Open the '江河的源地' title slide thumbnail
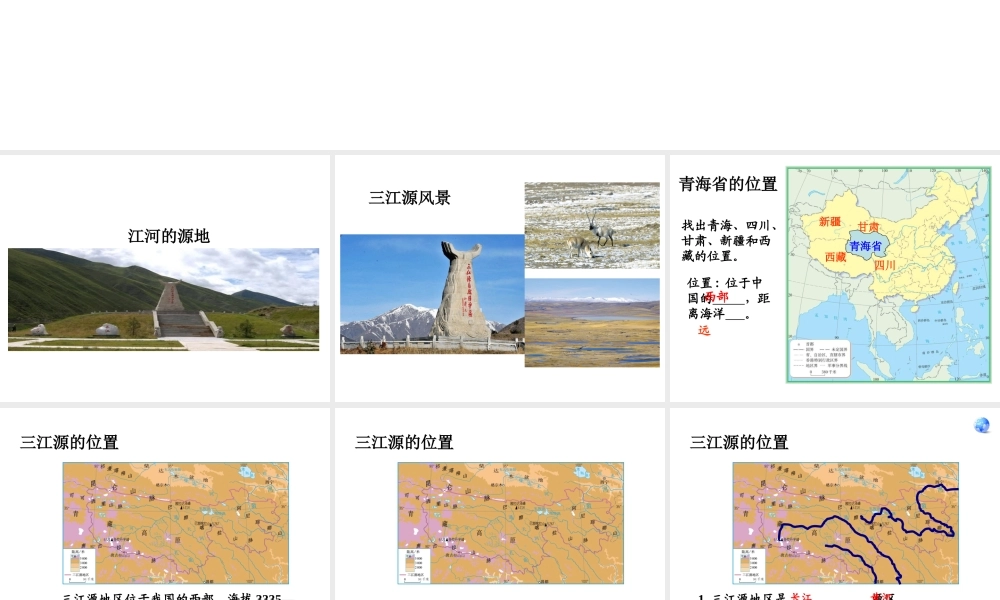Image resolution: width=1000 pixels, height=600 pixels. (x=165, y=278)
